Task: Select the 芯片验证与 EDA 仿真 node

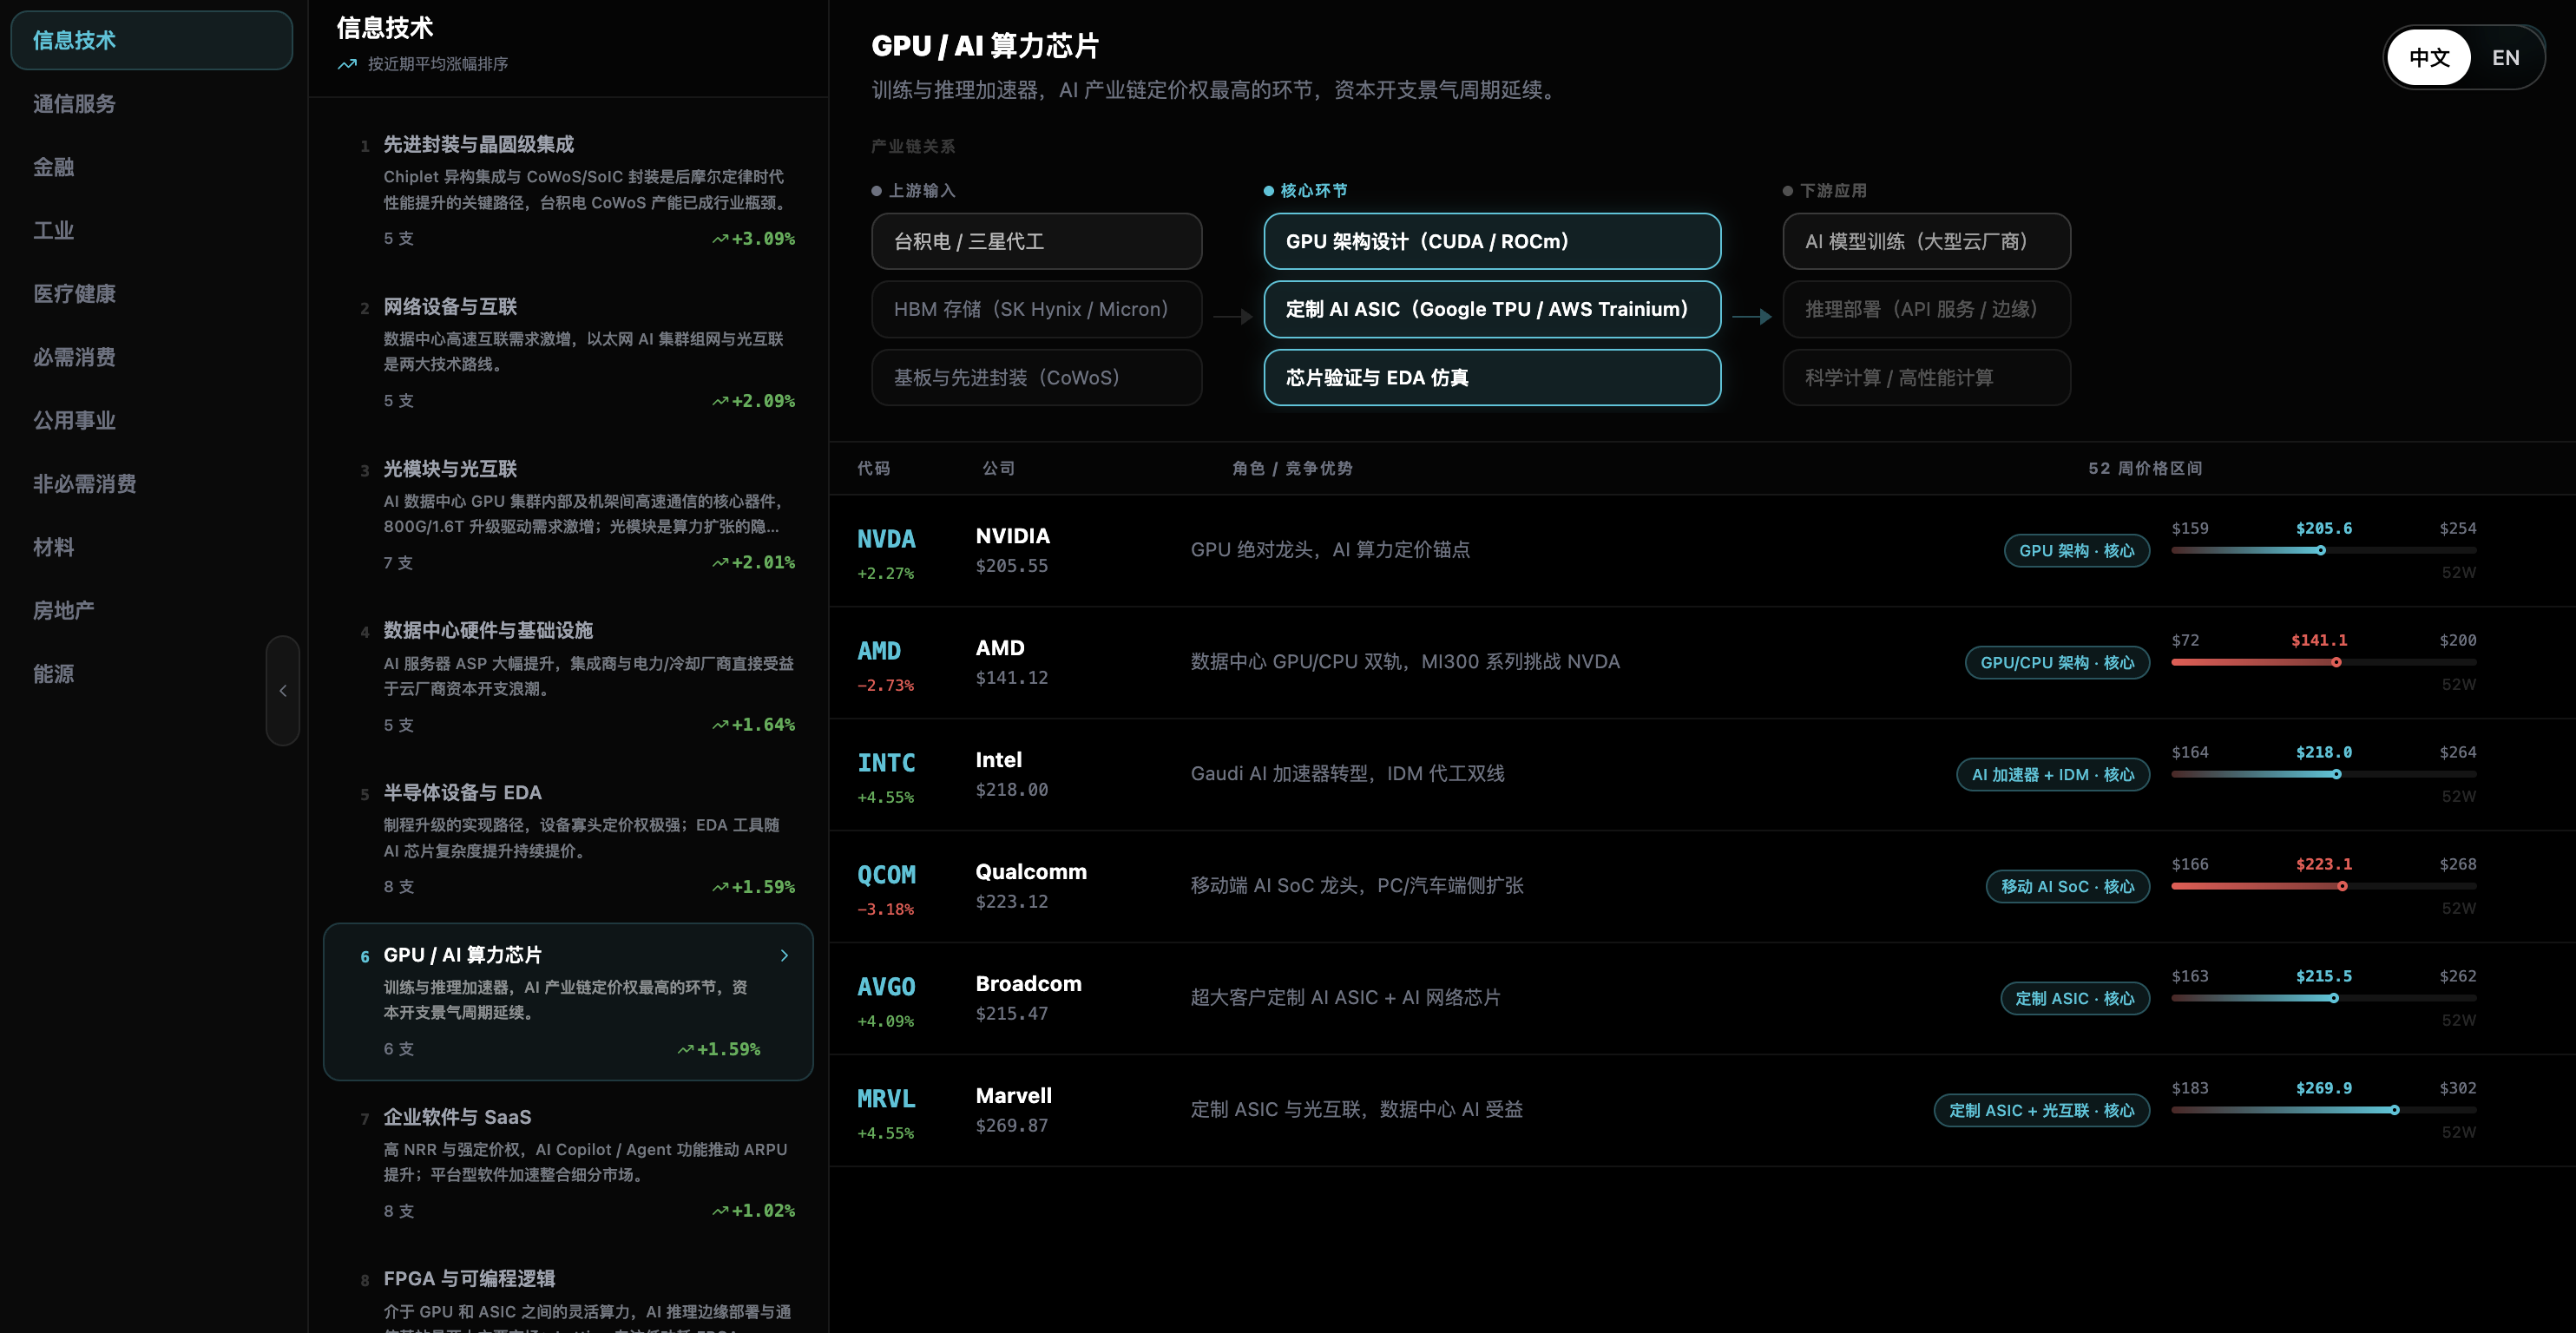Action: 1492,377
